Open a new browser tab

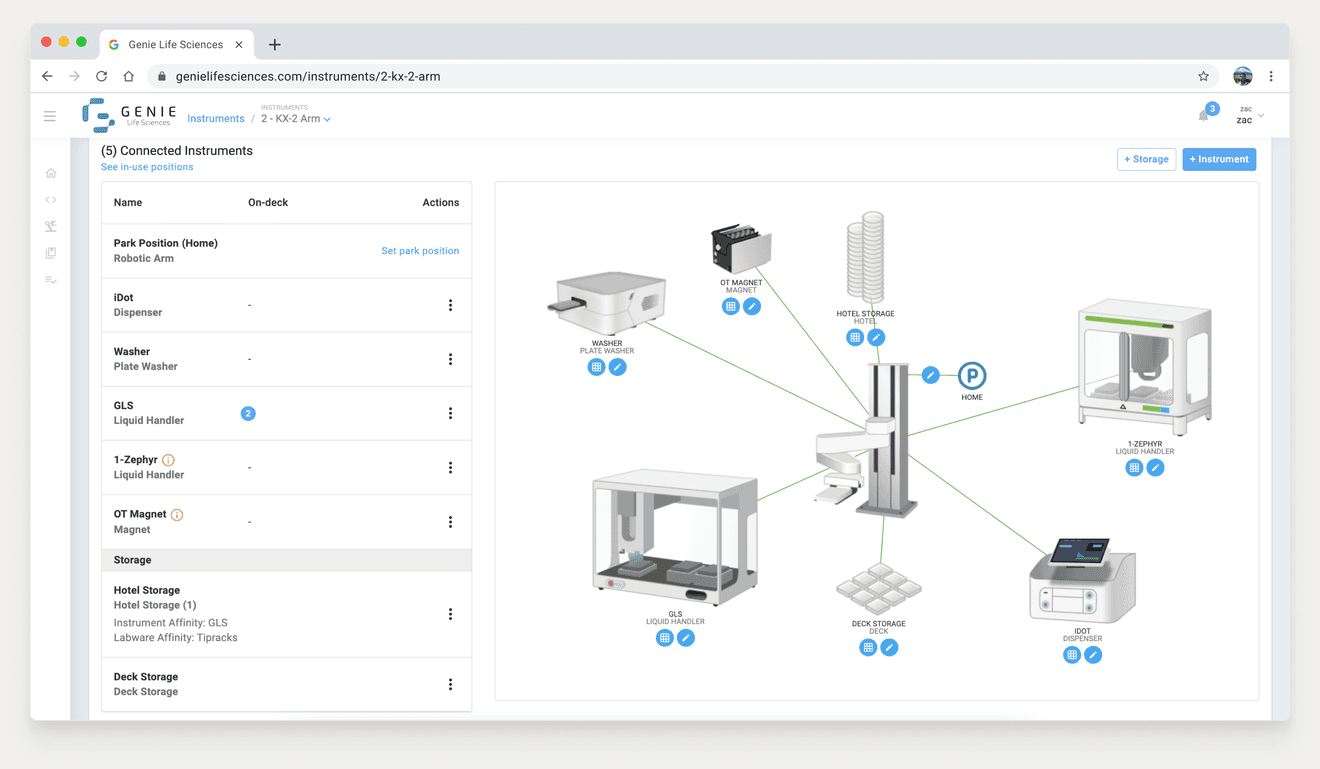pos(275,44)
